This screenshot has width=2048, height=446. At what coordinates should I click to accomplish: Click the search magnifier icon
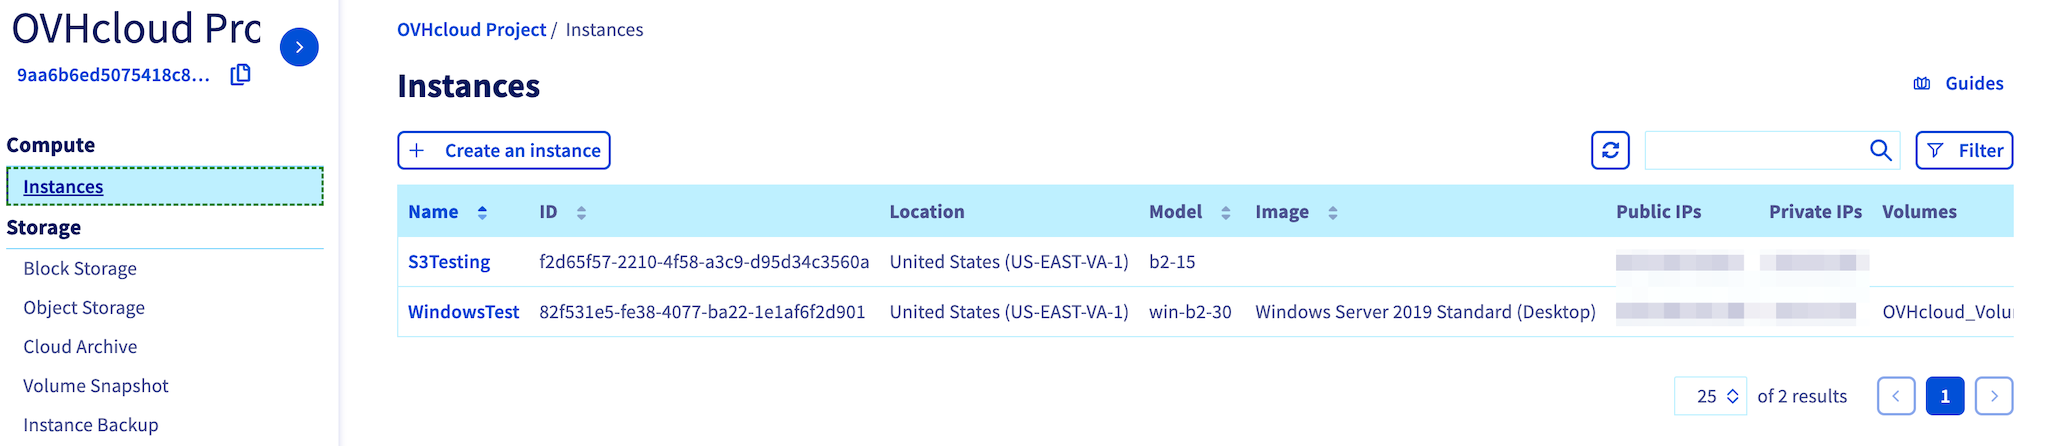click(x=1880, y=150)
